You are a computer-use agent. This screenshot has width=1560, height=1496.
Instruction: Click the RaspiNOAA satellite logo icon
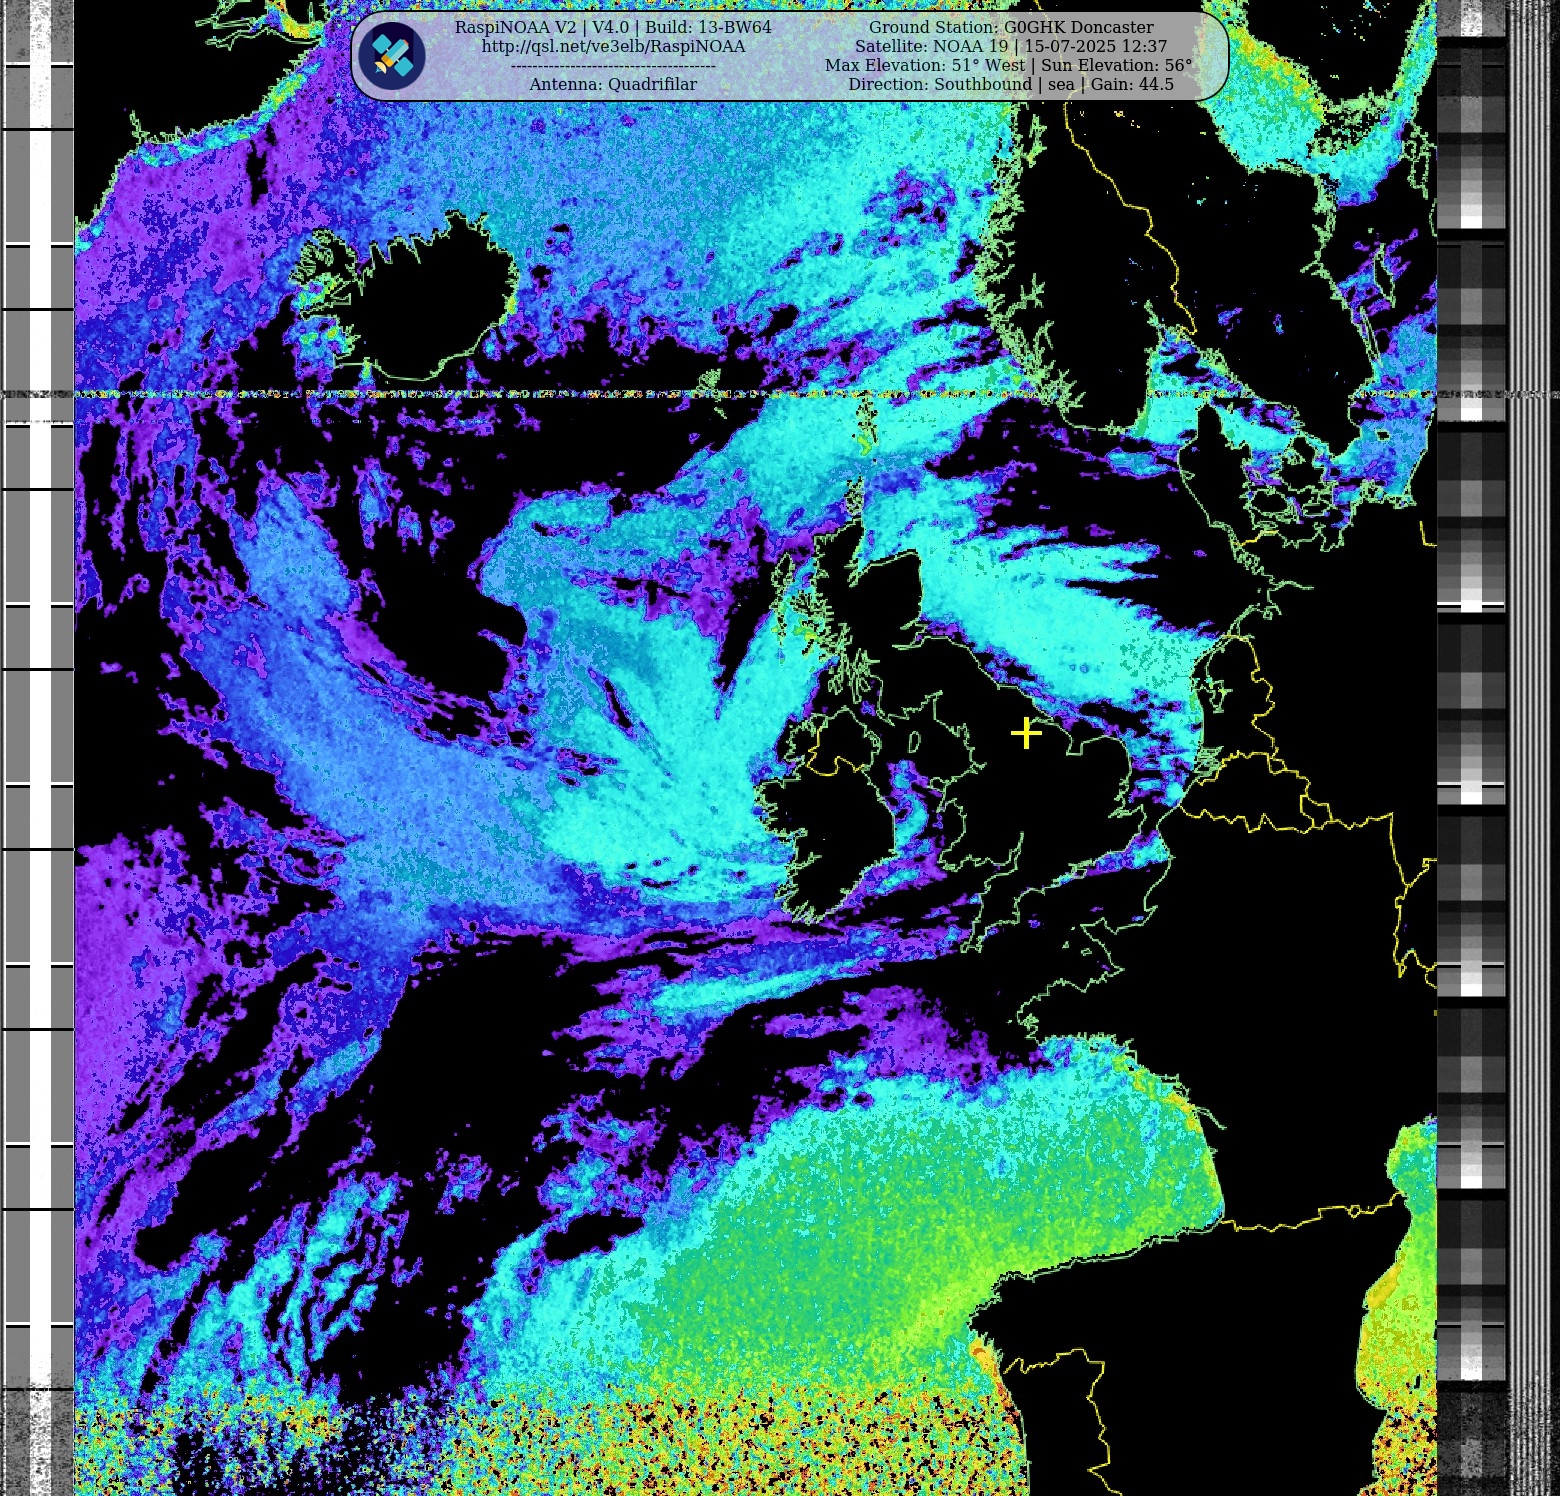392,56
